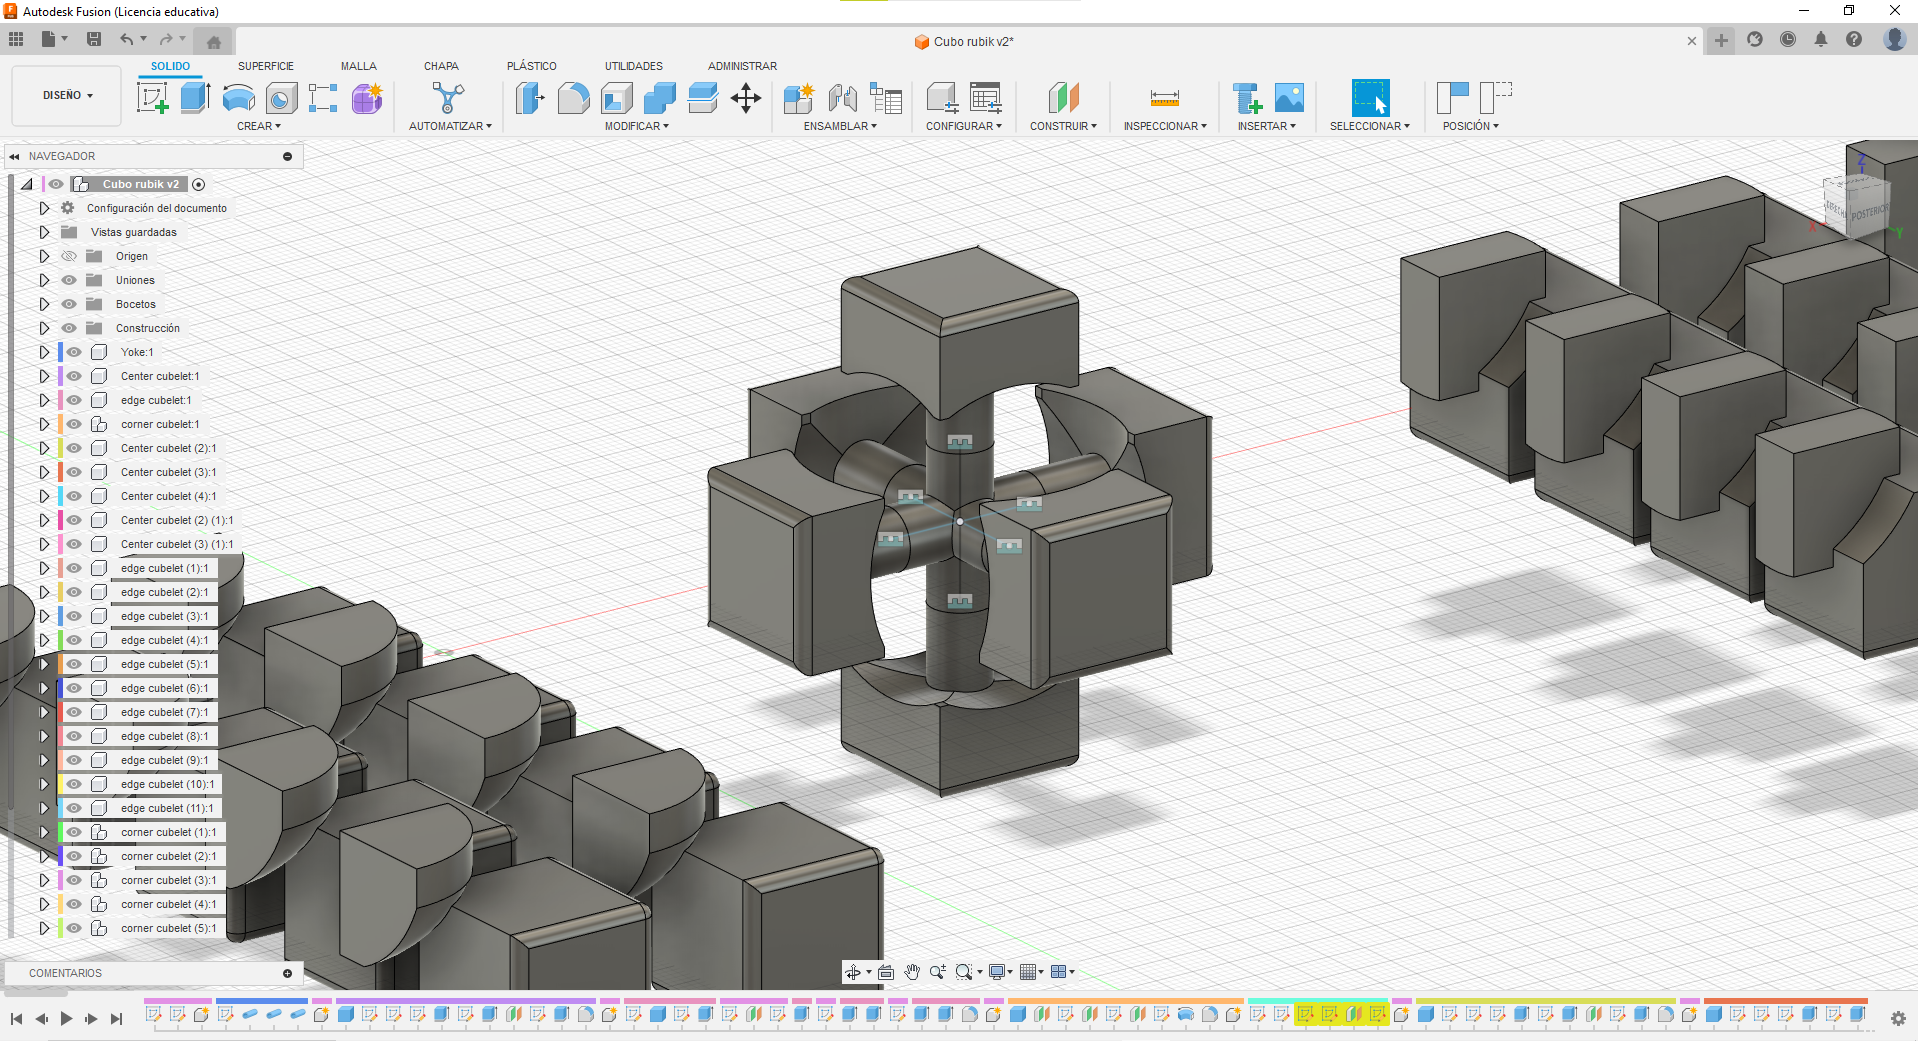Select the rectangular Pattern tool icon
Image resolution: width=1918 pixels, height=1041 pixels.
click(323, 98)
